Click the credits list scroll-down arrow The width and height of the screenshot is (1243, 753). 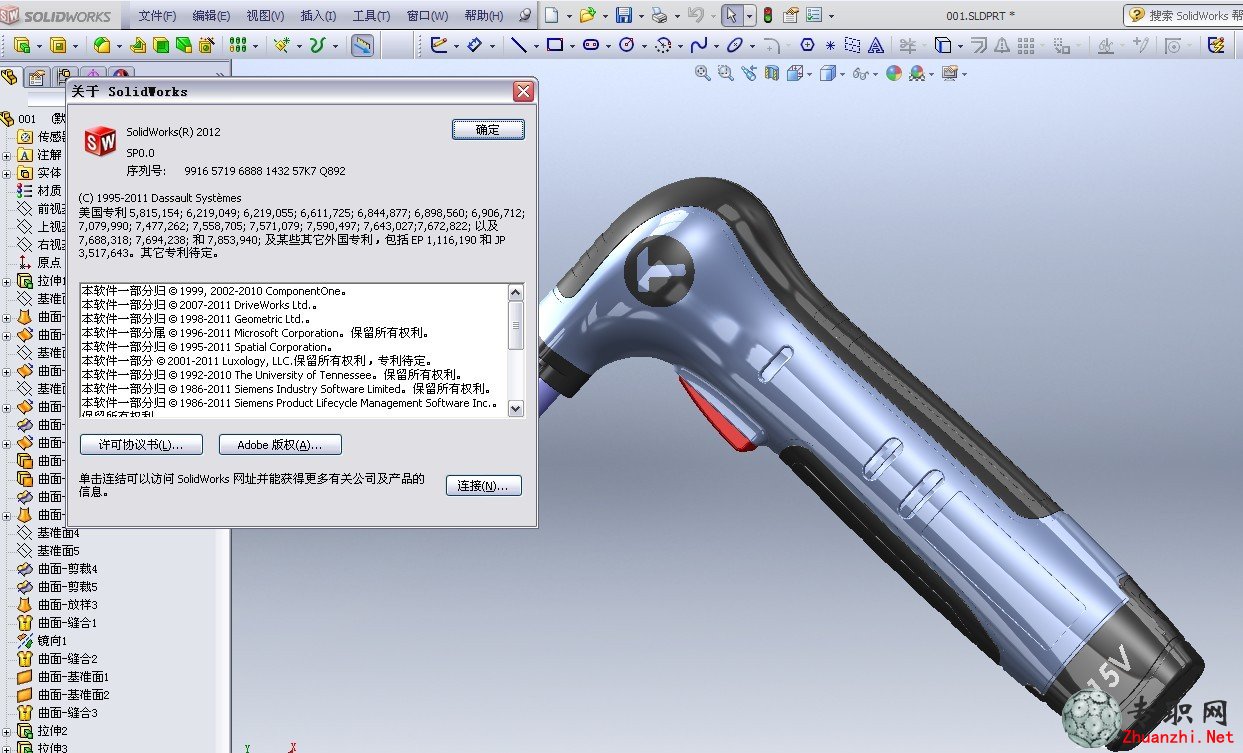(516, 408)
